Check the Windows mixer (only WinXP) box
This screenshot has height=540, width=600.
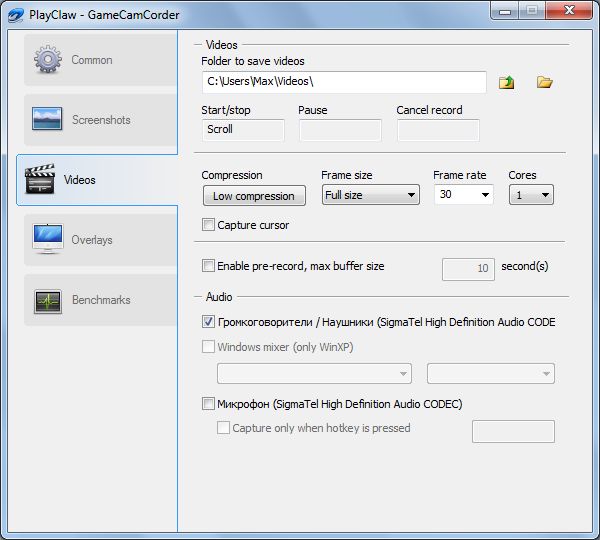[208, 347]
